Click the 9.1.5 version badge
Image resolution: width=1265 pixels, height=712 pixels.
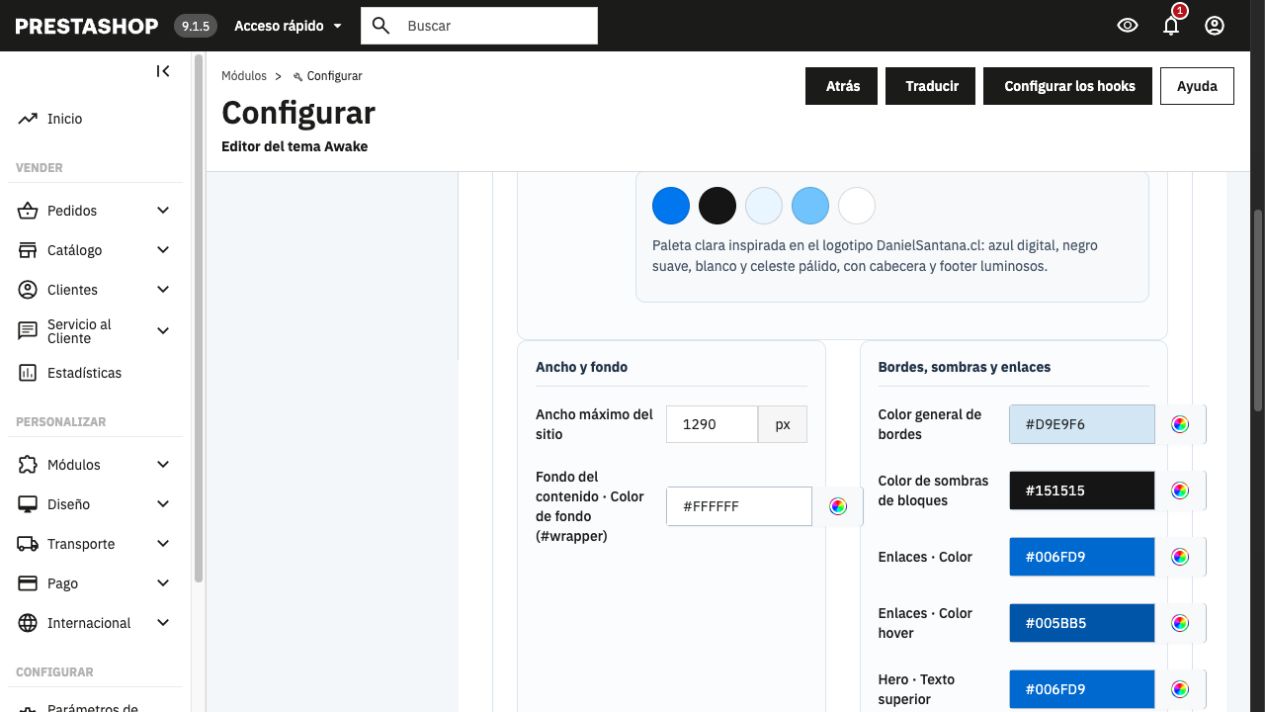point(196,26)
